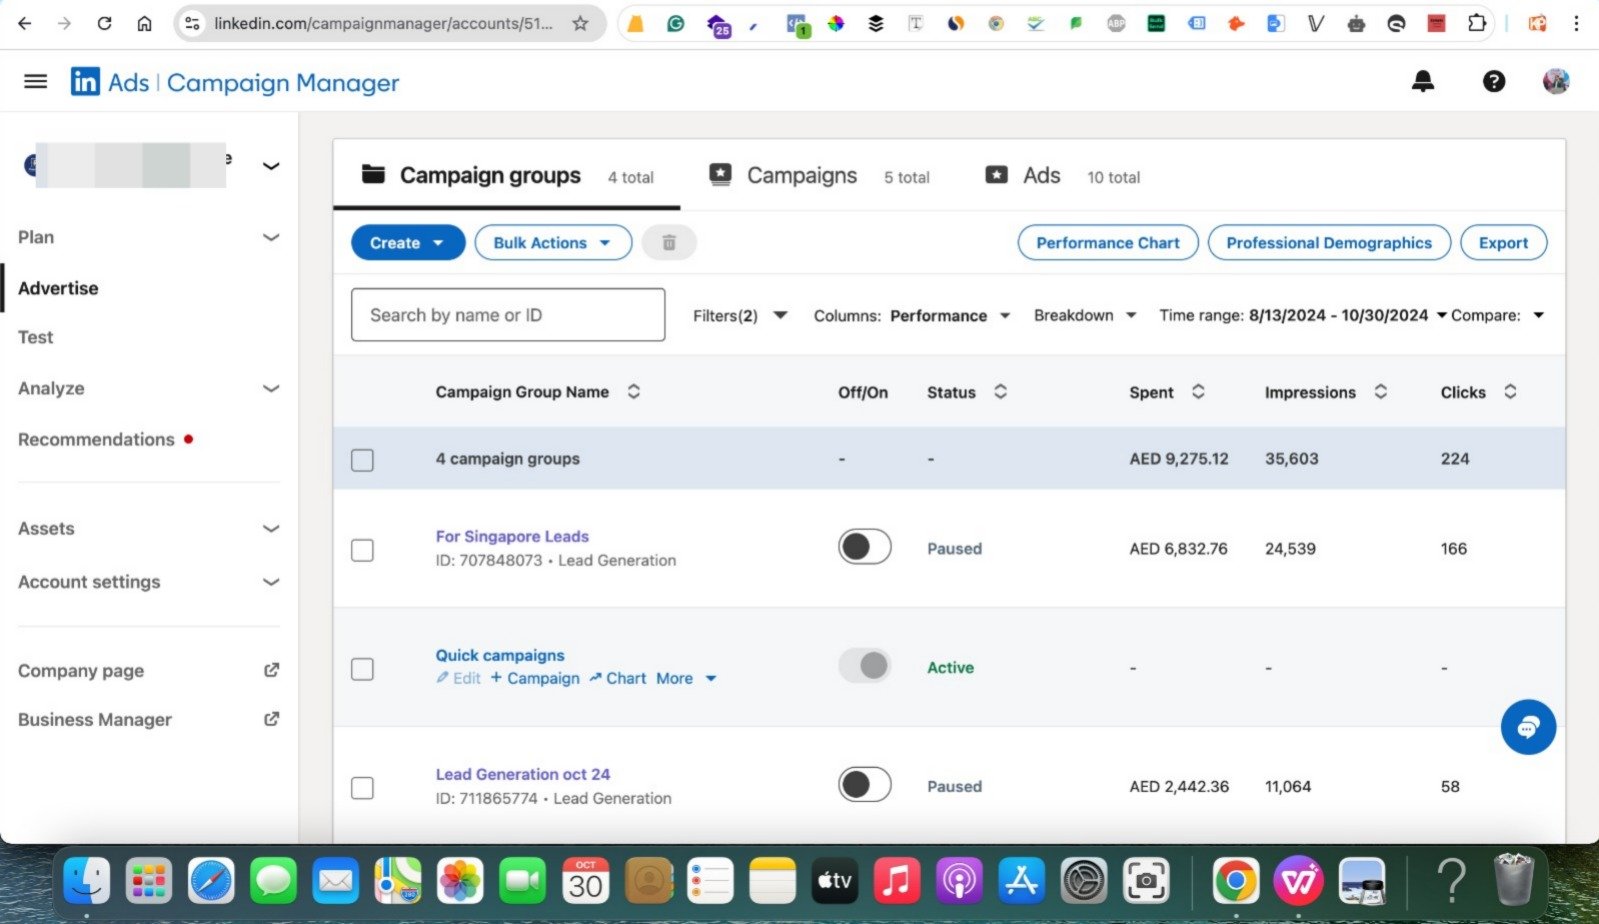Viewport: 1599px width, 924px height.
Task: Toggle Lead Generation oct 24 switch
Action: click(864, 785)
